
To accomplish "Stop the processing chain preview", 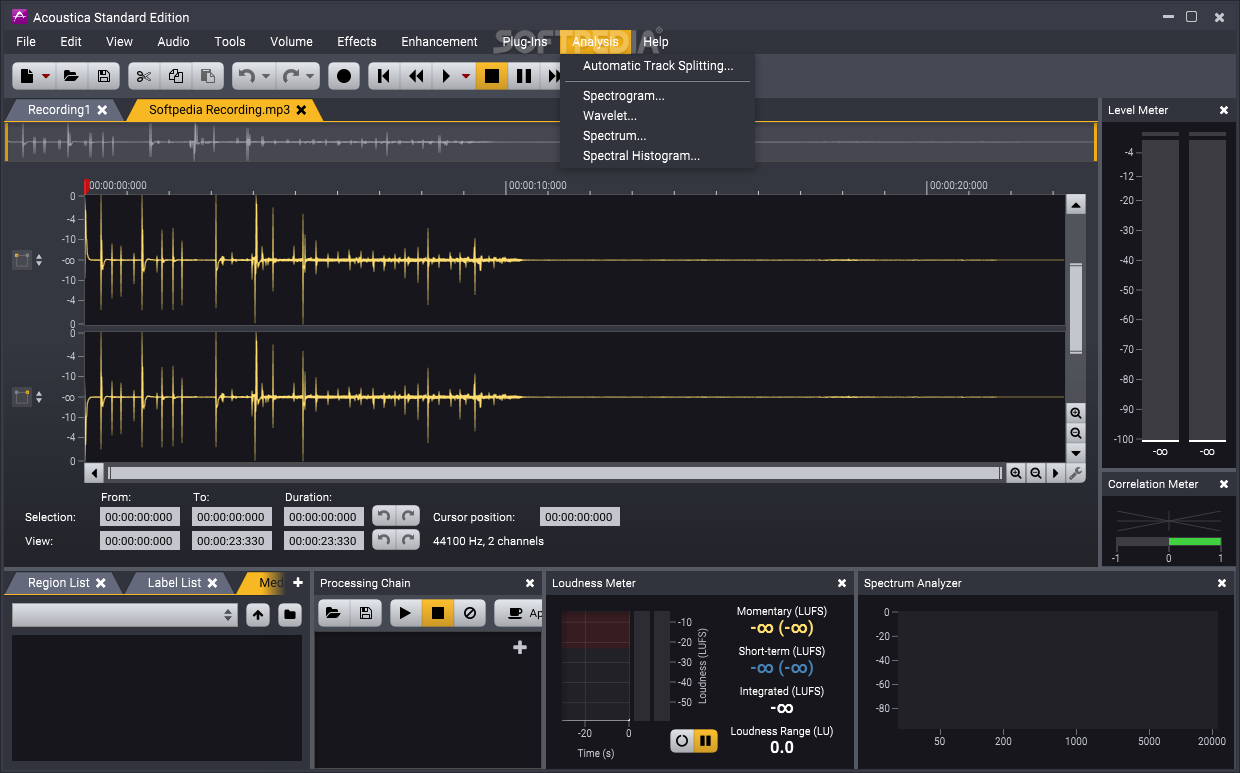I will tap(437, 613).
